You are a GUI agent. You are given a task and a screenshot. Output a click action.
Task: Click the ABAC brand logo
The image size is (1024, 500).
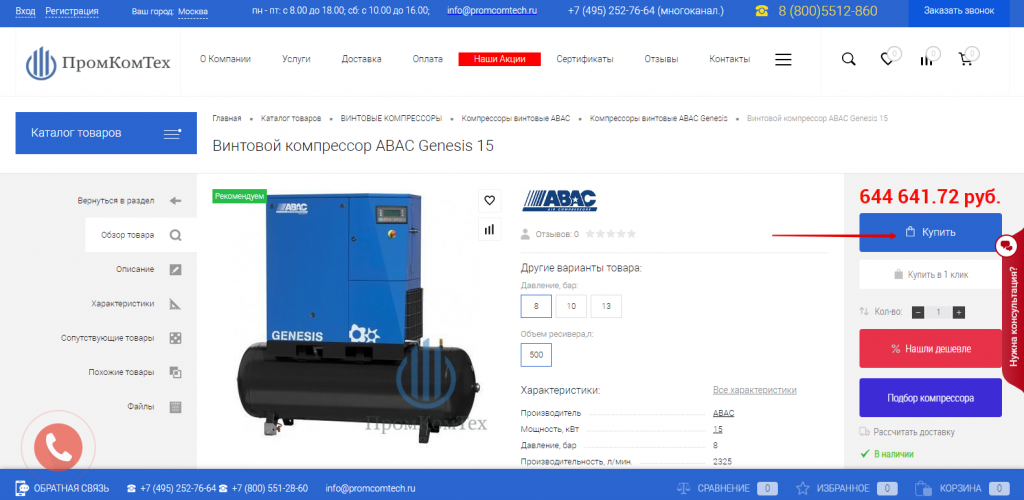coord(560,200)
